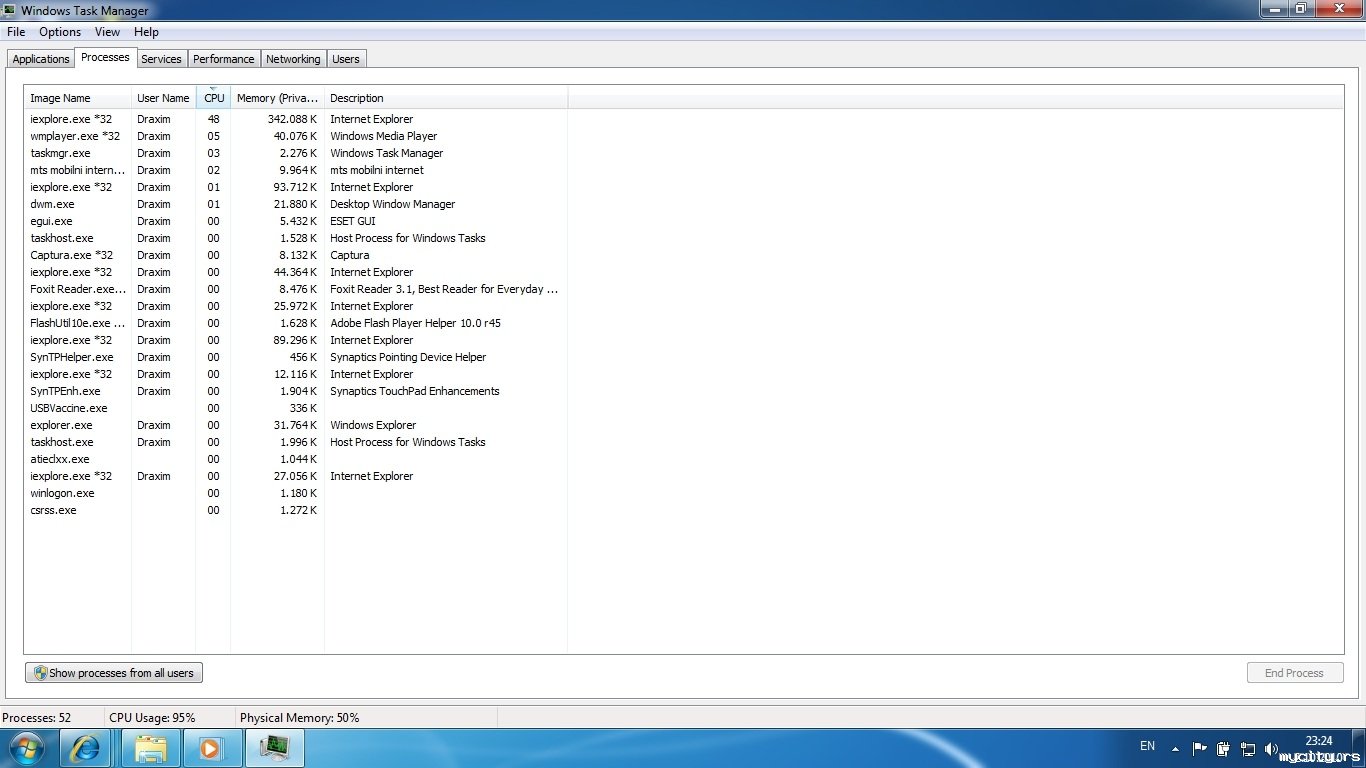Open Windows Explorer folder icon on taskbar
This screenshot has width=1366, height=768.
[151, 748]
